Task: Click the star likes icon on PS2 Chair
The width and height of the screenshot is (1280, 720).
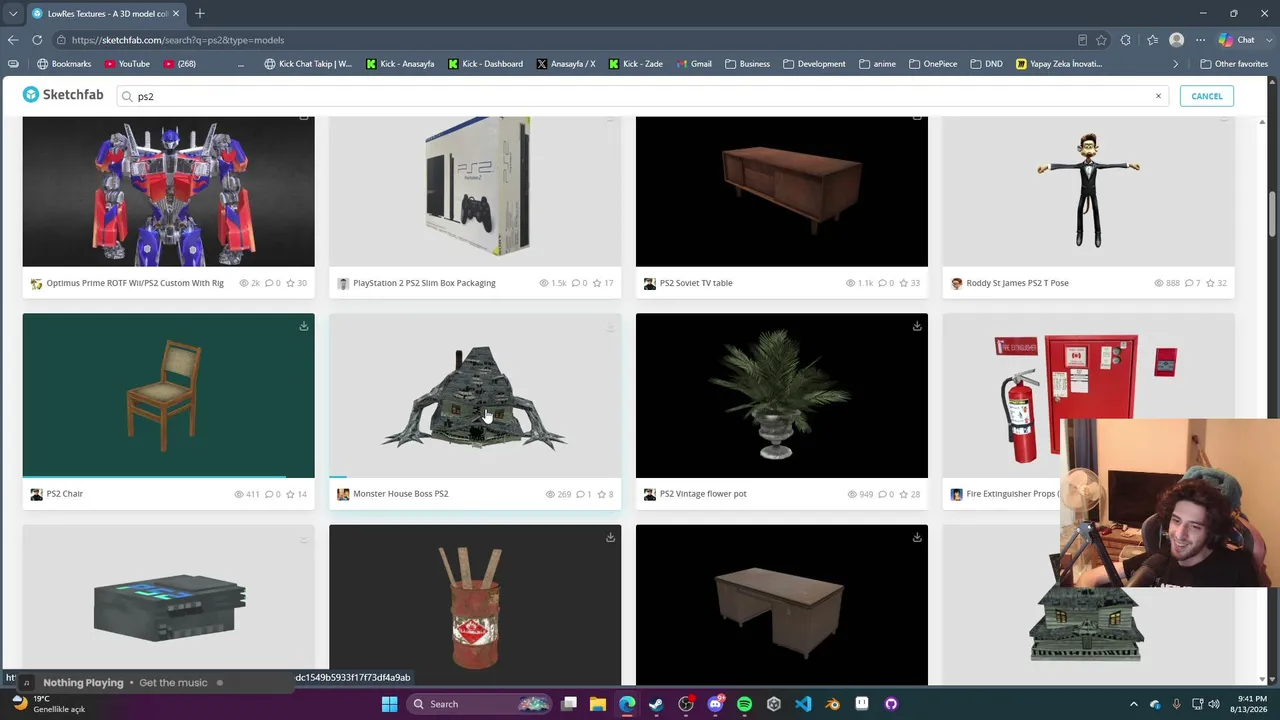Action: click(290, 494)
